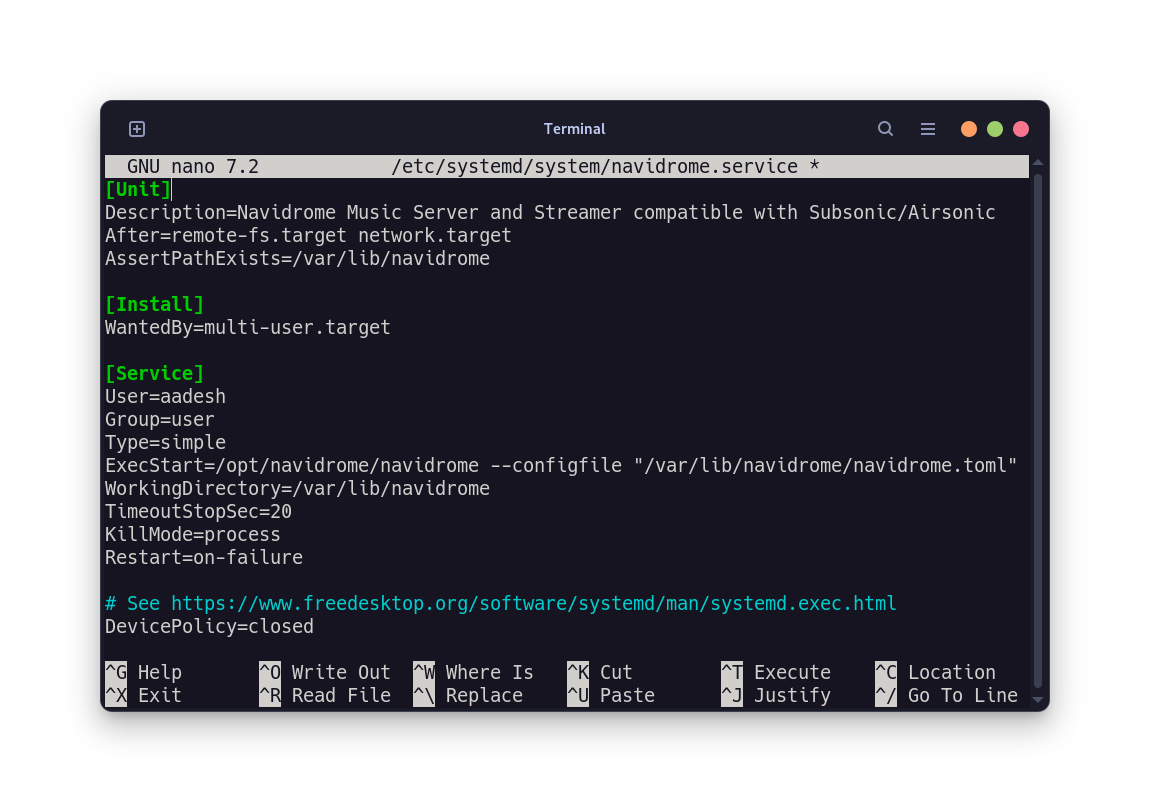Click the orange window control circle

tap(968, 129)
